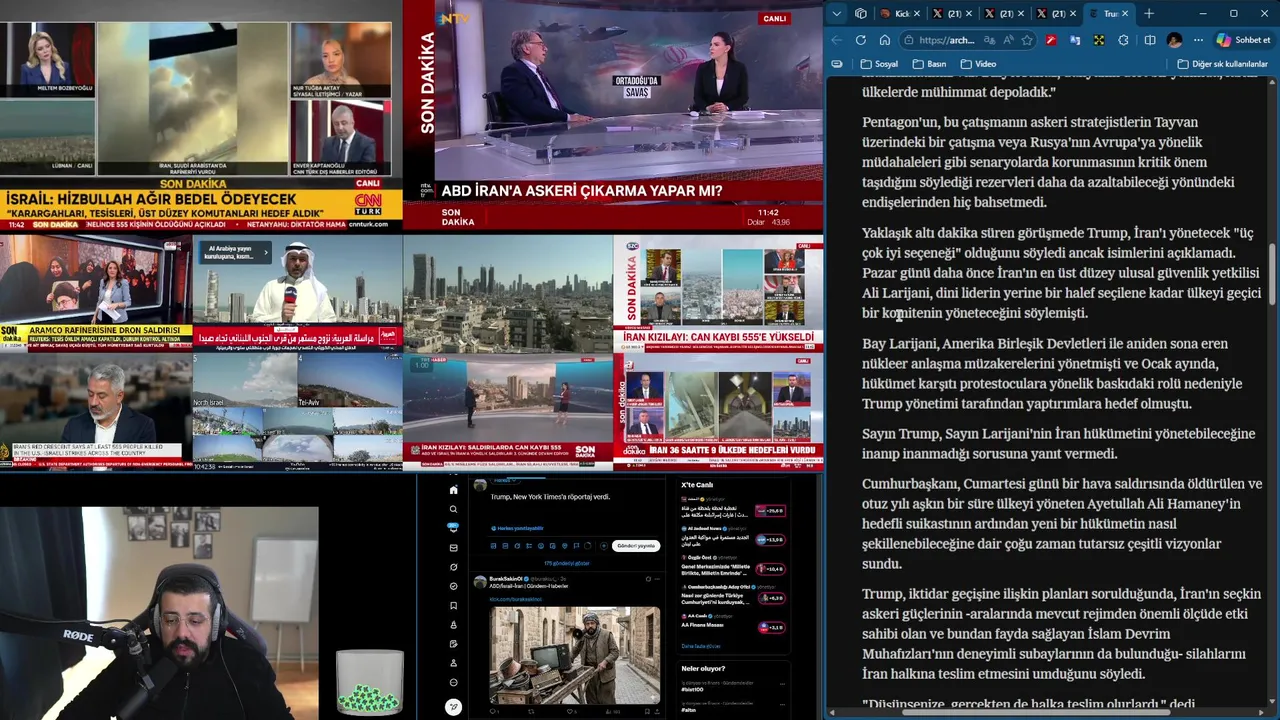Toggle the split screen icon in Edge
This screenshot has height=720, width=1280.
pos(1150,40)
